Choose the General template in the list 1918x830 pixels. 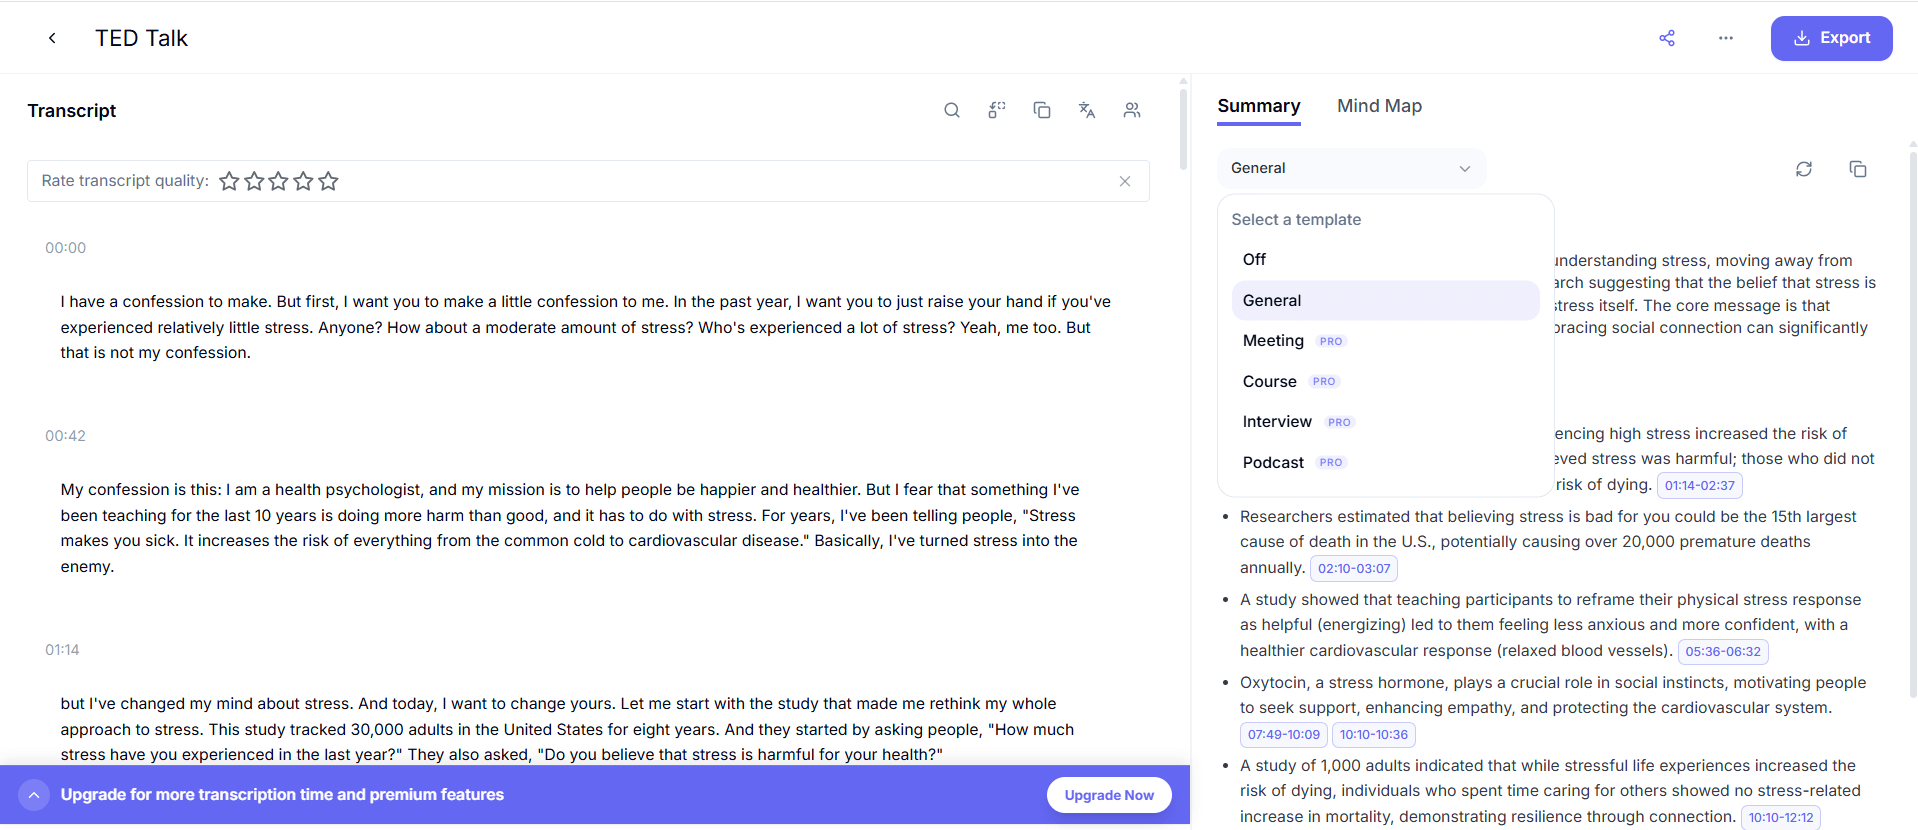pyautogui.click(x=1385, y=300)
